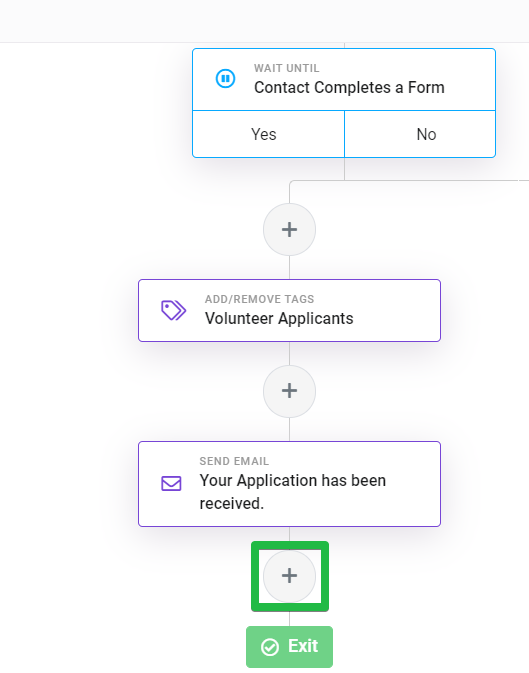Click the tags icon in Add/Remove Tags step

coord(173,310)
